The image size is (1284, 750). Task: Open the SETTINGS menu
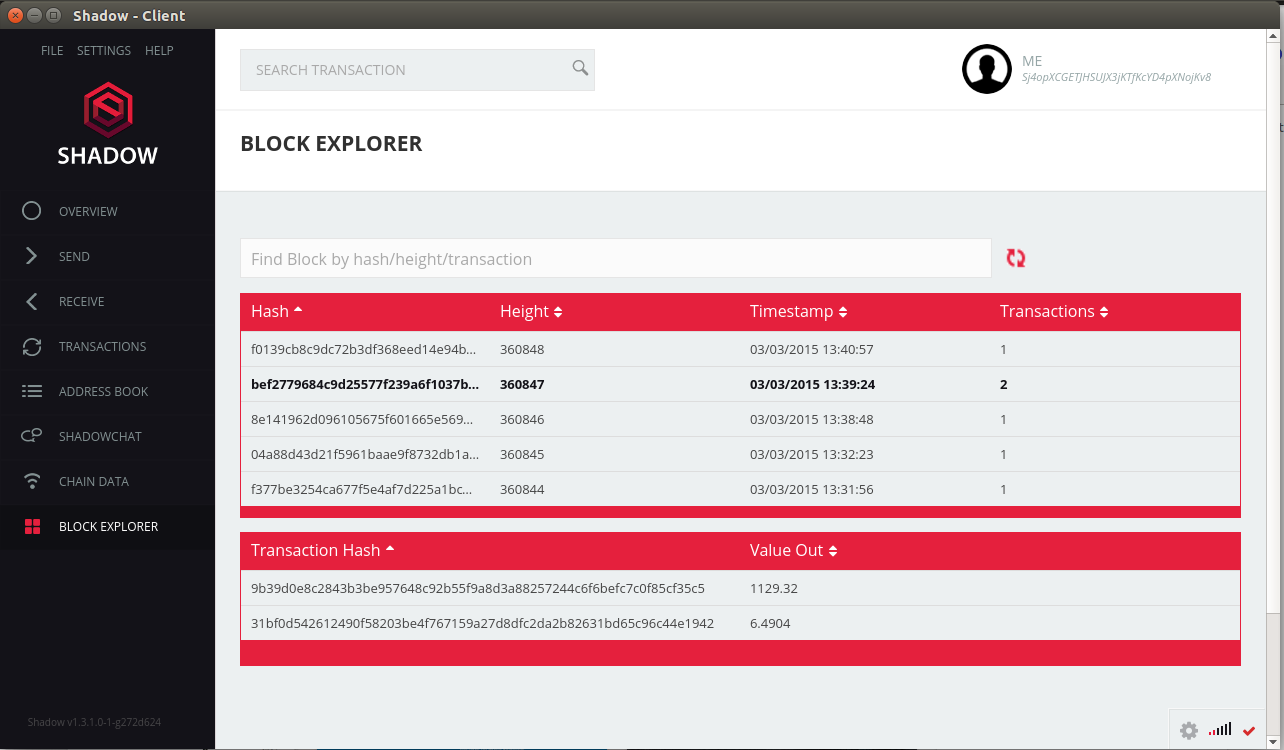coord(104,51)
